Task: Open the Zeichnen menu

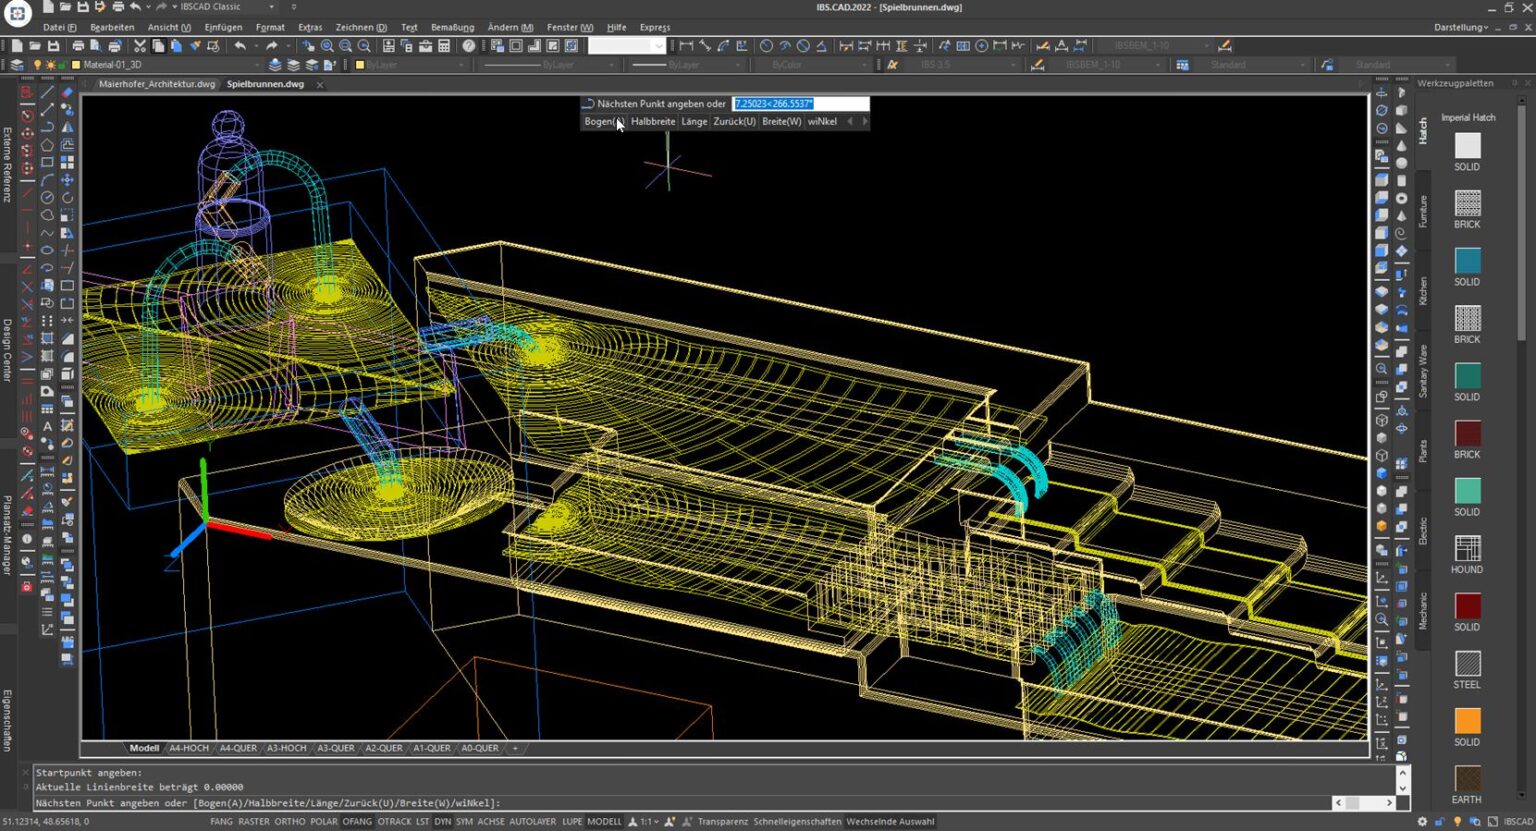Action: 360,27
